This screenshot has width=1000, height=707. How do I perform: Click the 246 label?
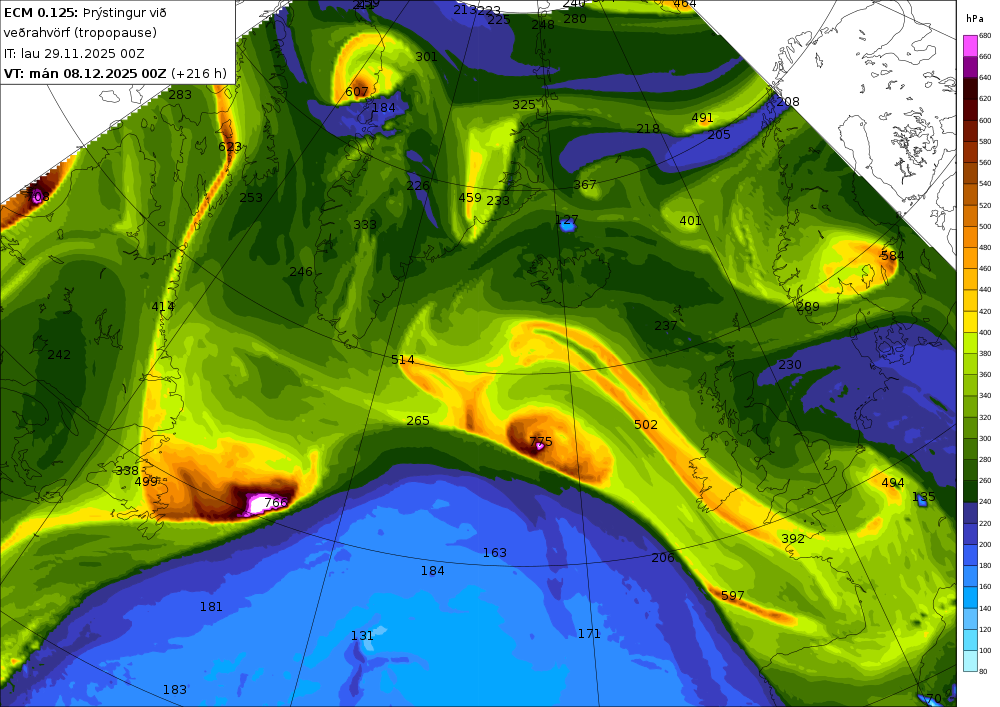(300, 272)
